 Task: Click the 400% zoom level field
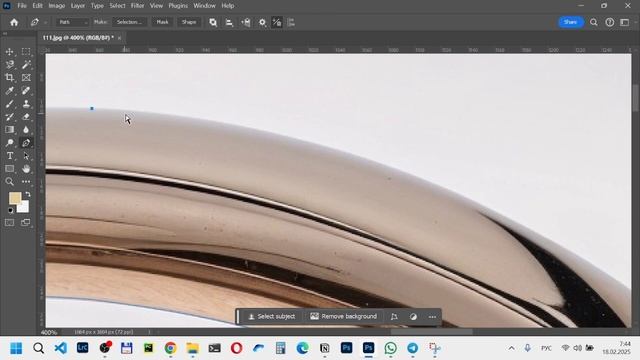[49, 332]
